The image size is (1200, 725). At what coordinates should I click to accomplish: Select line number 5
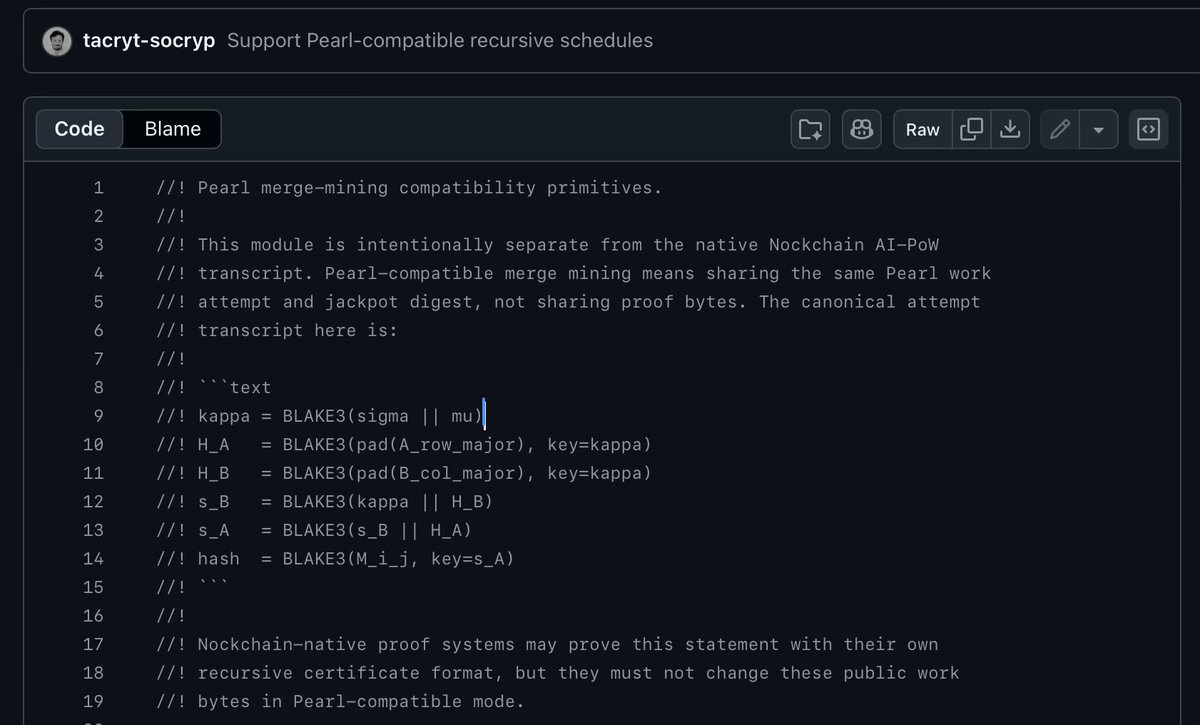(98, 301)
